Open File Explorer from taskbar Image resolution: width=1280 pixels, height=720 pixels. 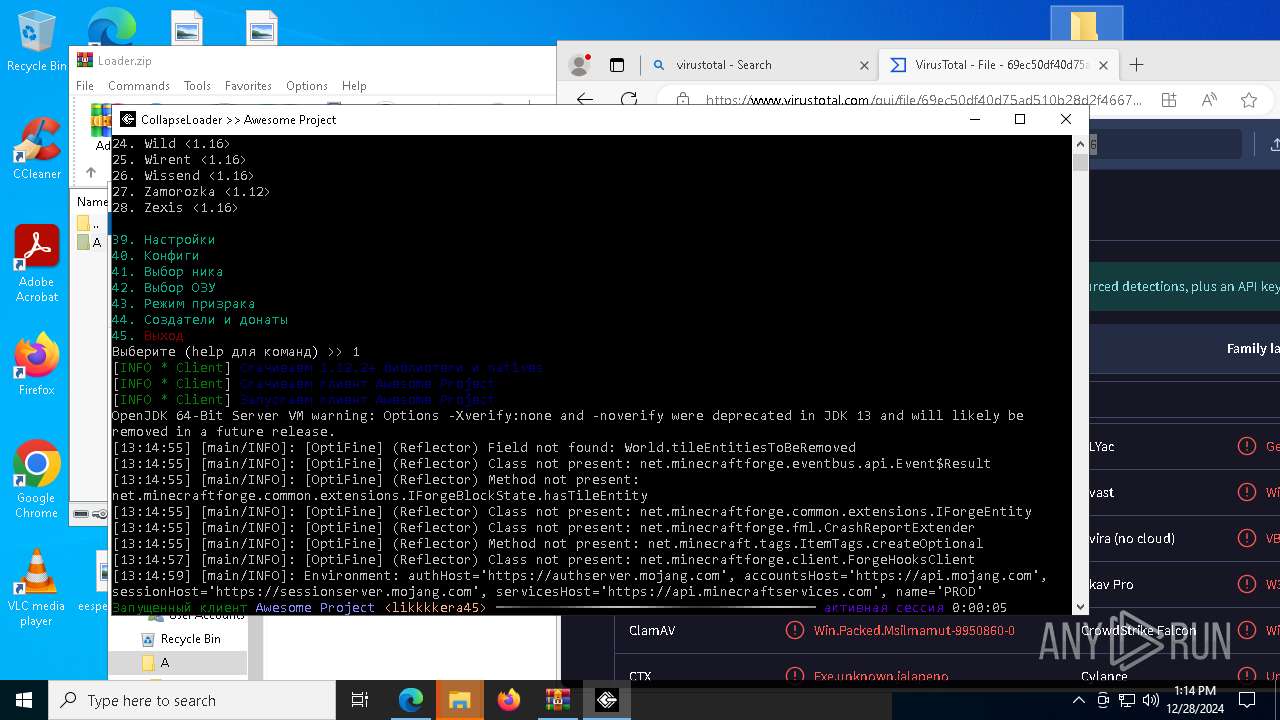459,700
